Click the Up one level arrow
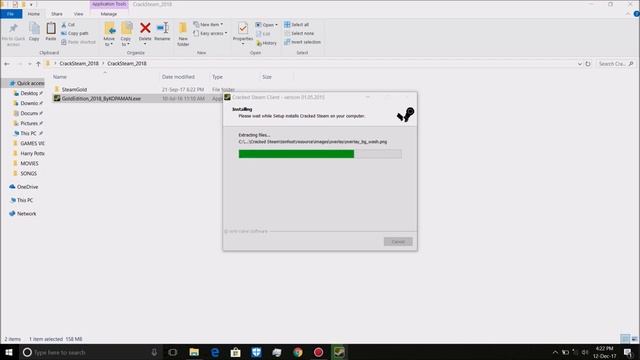 (x=38, y=64)
